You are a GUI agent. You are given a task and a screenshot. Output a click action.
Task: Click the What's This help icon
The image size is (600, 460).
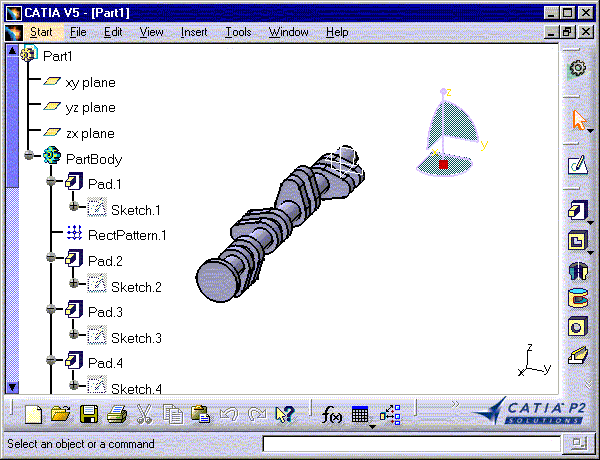pos(284,414)
